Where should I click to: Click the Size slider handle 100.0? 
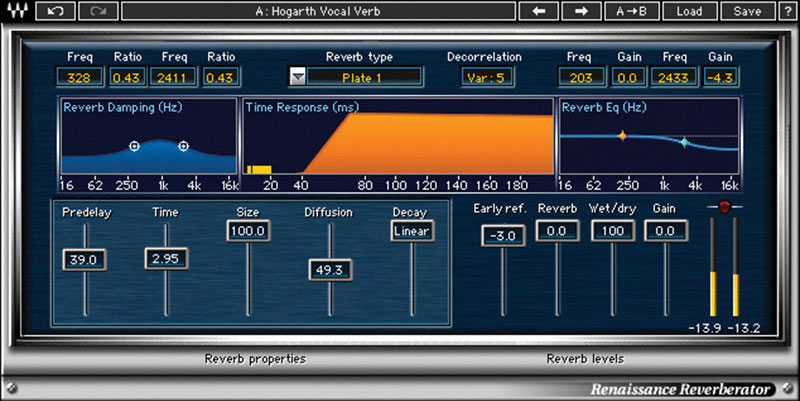click(x=248, y=231)
